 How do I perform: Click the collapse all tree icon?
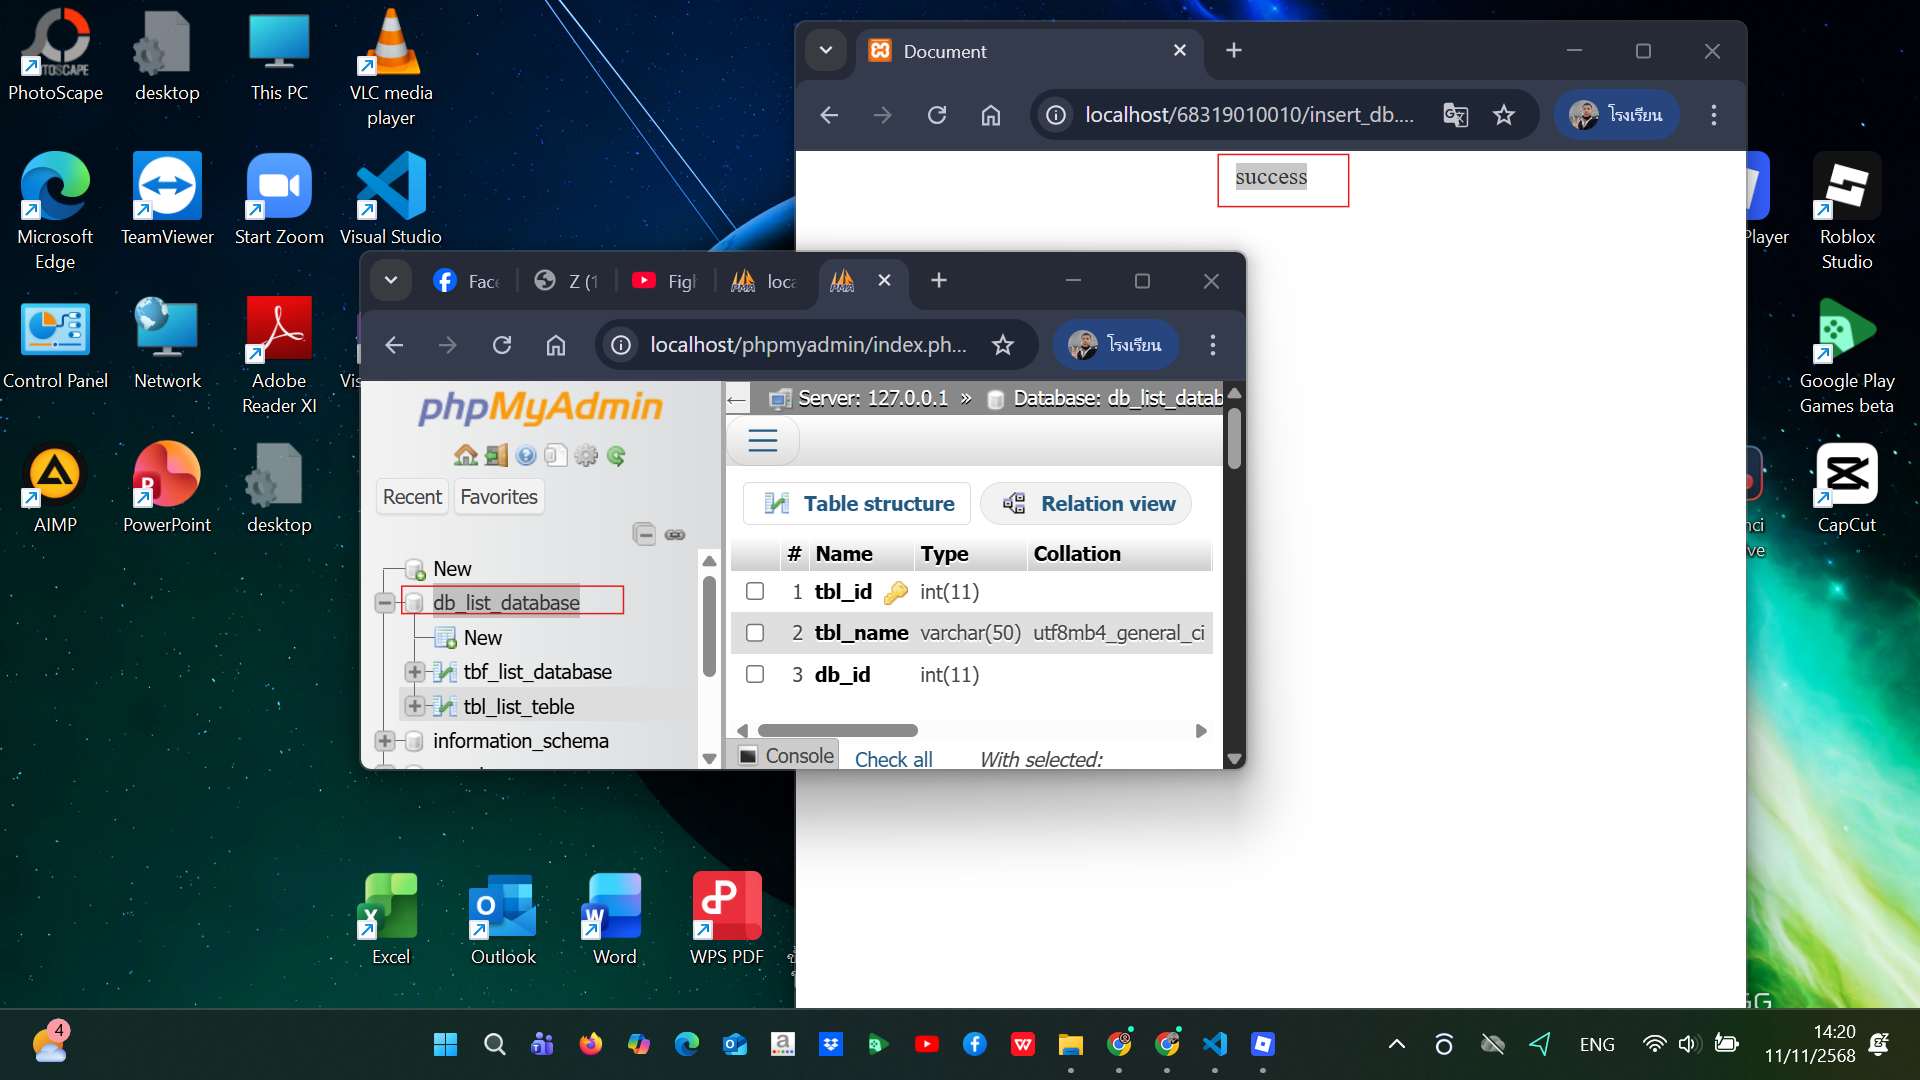point(644,534)
